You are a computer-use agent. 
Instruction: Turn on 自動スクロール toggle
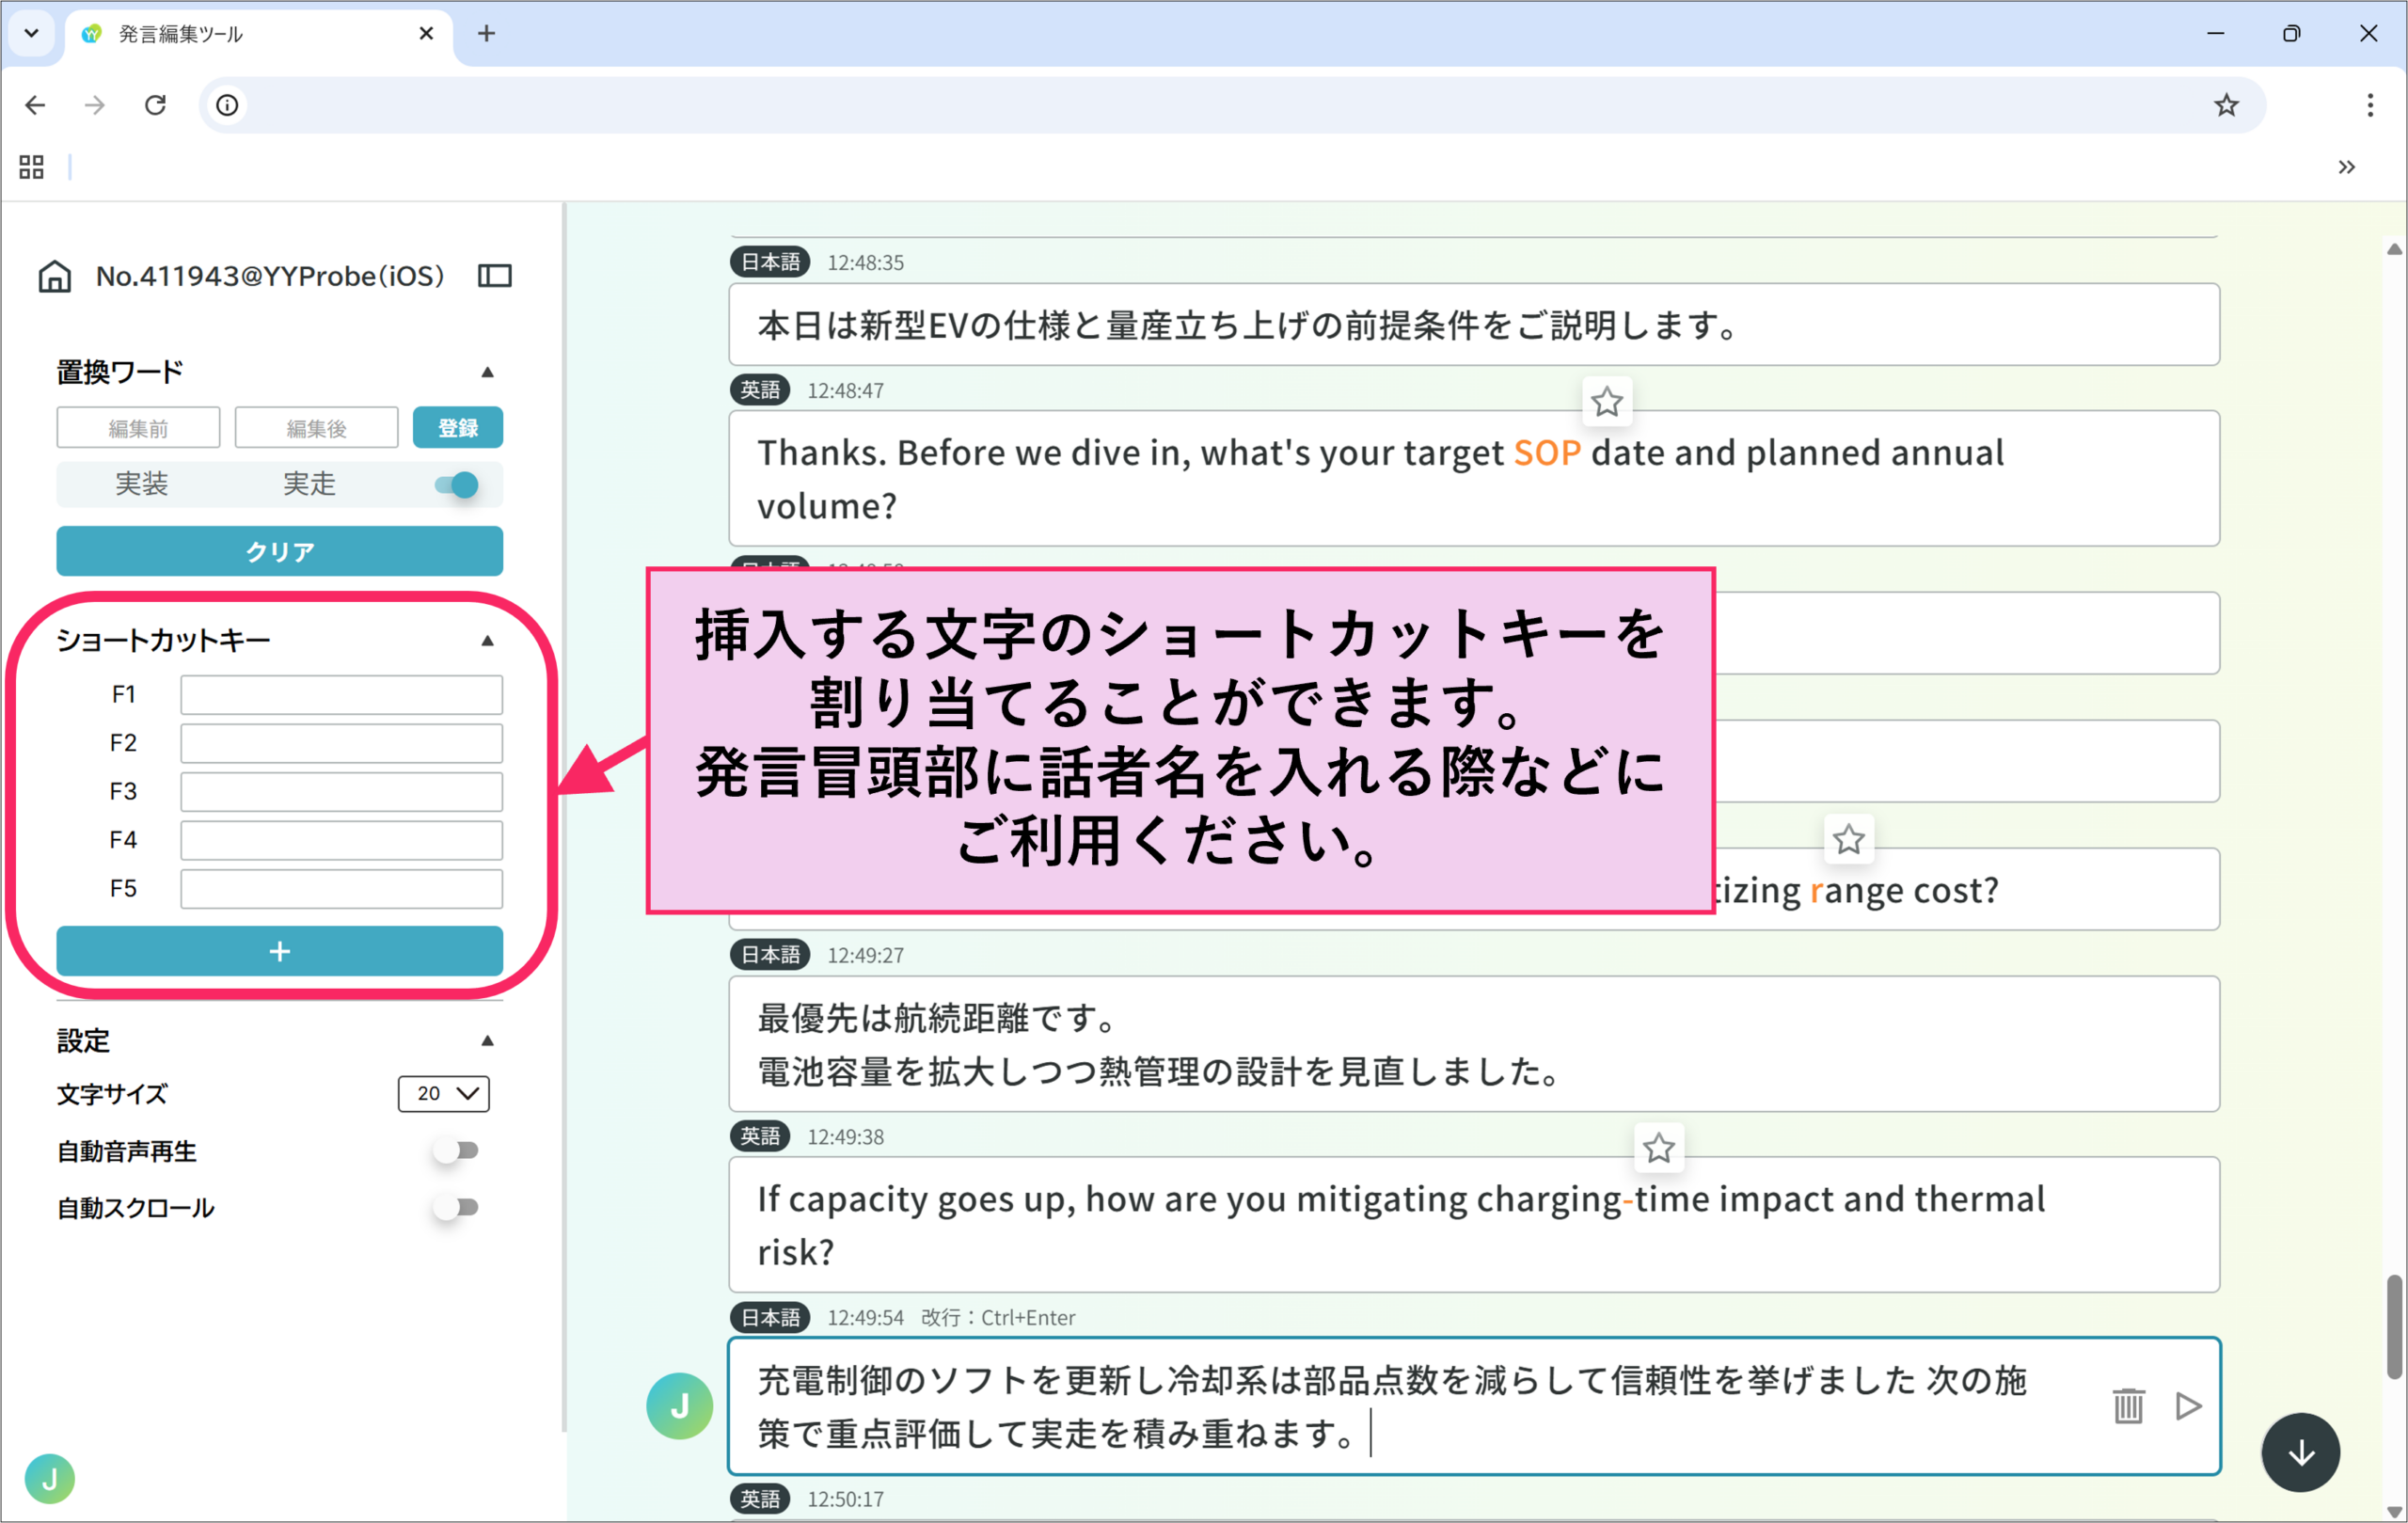457,1208
